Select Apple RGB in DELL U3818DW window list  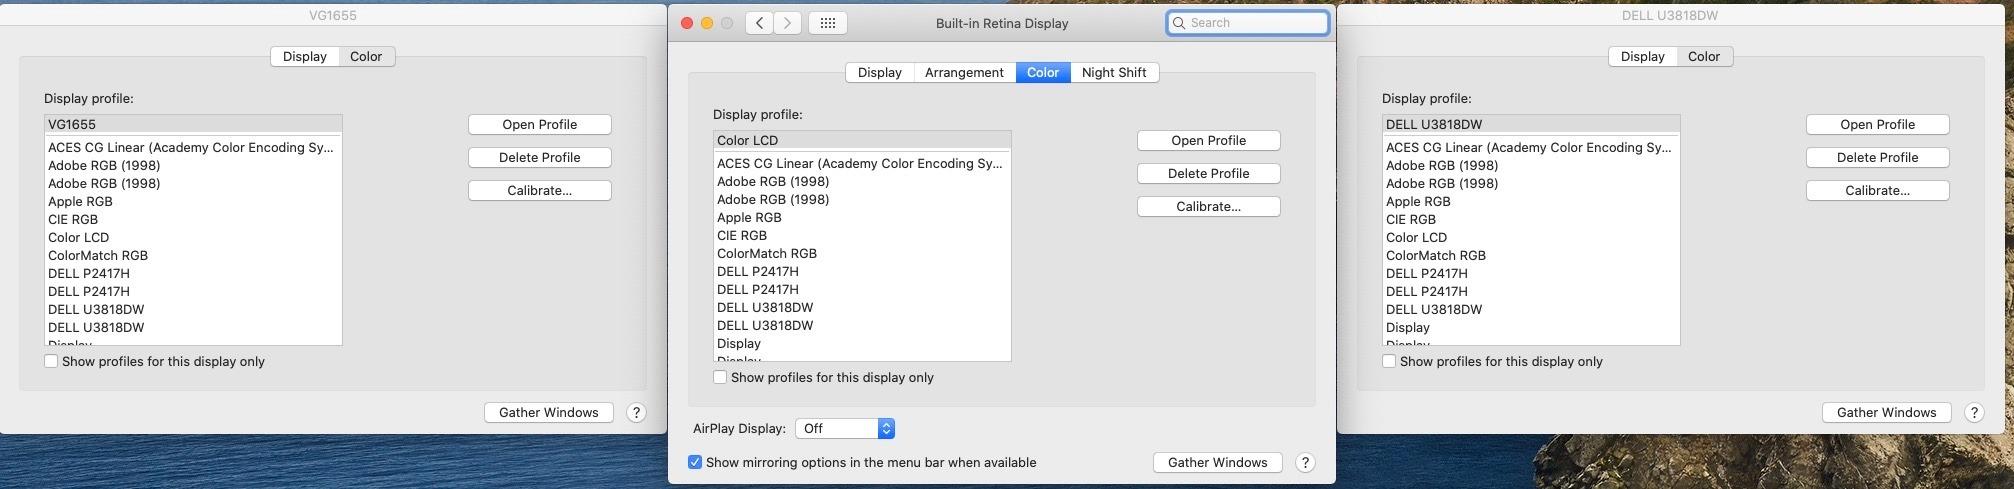point(1531,201)
